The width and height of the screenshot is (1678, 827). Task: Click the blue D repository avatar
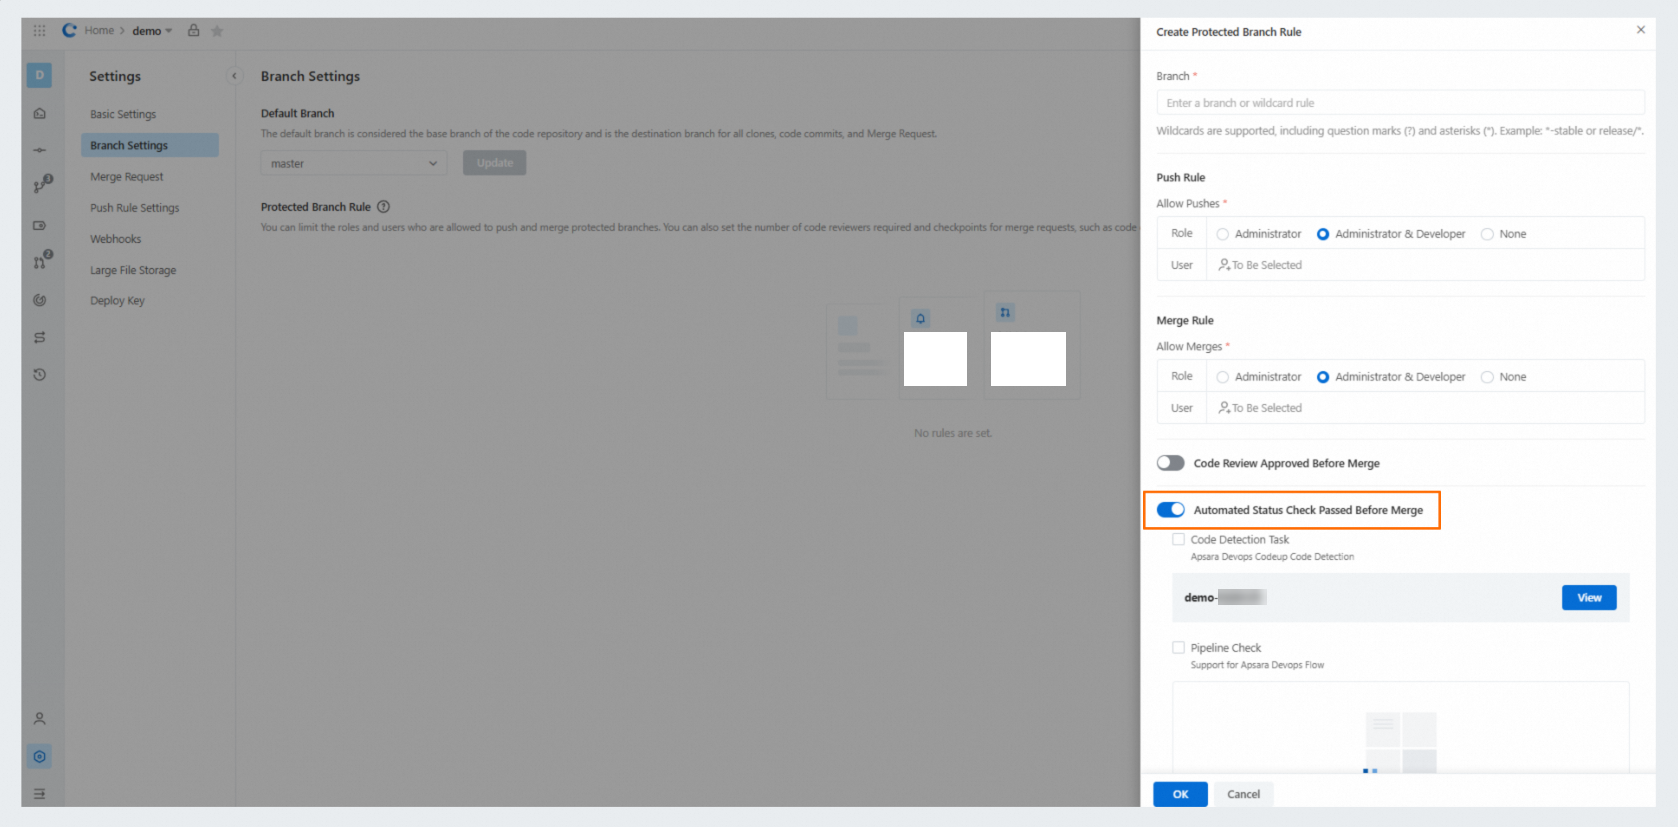point(40,75)
